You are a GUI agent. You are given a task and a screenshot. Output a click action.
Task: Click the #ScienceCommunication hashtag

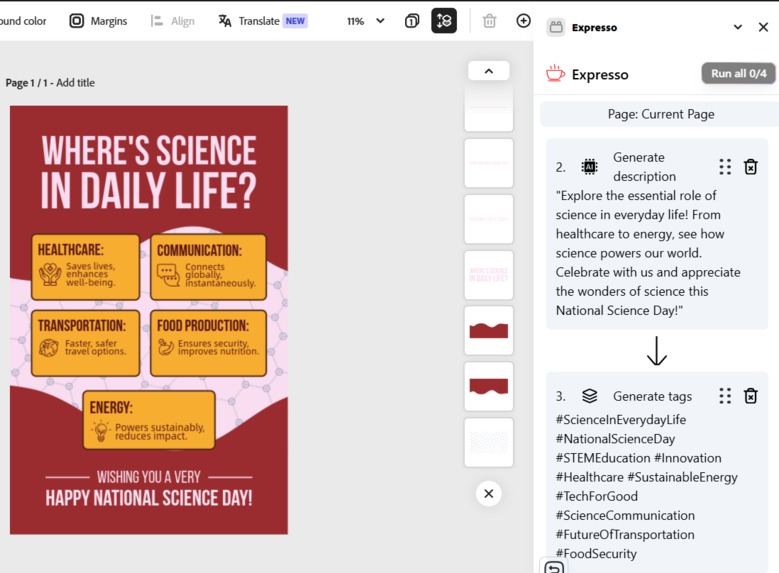[x=625, y=515]
